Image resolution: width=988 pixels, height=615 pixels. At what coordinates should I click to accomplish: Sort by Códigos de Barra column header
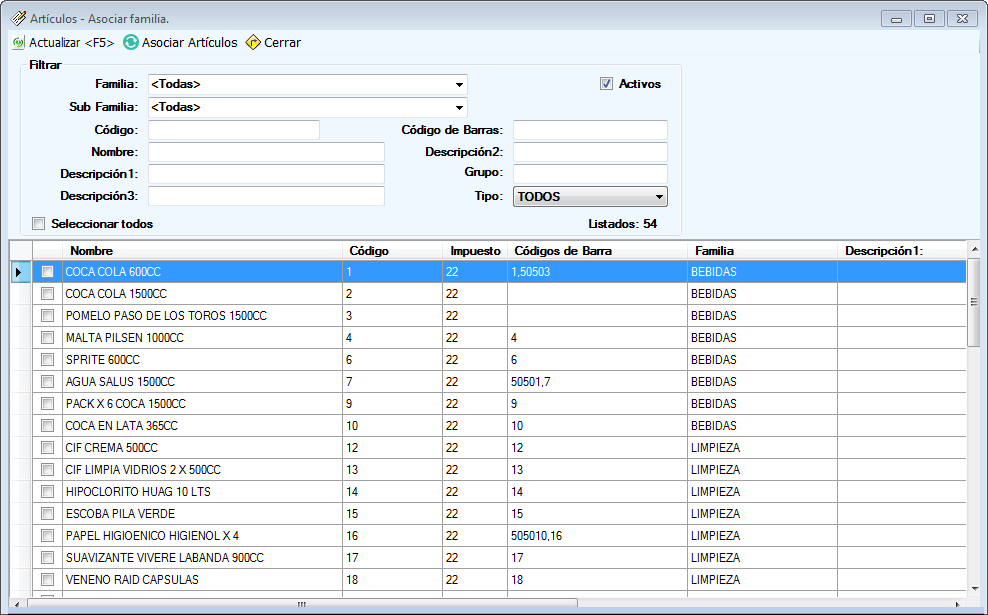(x=597, y=251)
